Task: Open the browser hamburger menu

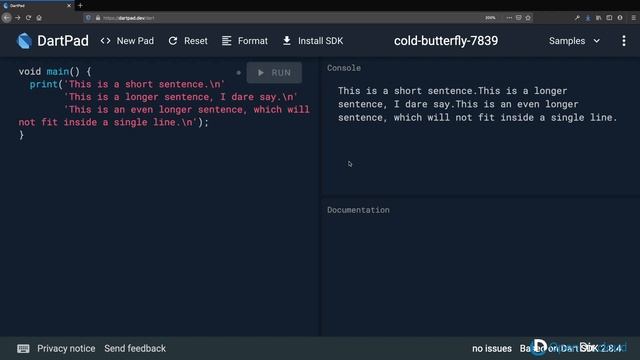Action: pyautogui.click(x=633, y=18)
